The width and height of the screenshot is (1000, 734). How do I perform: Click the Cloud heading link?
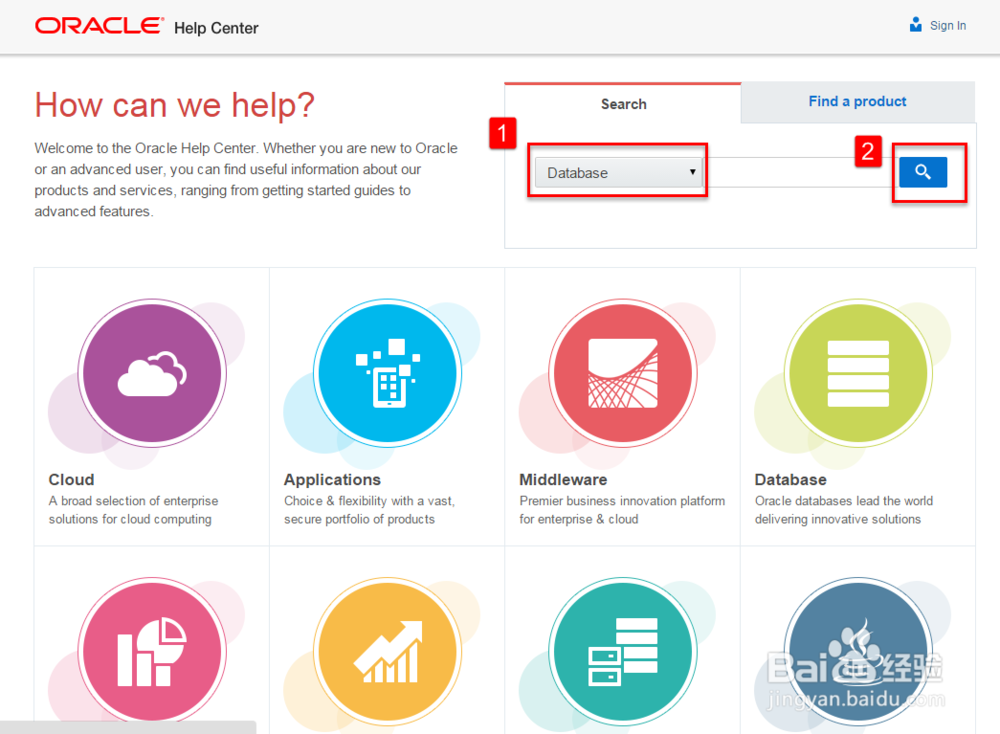[71, 480]
